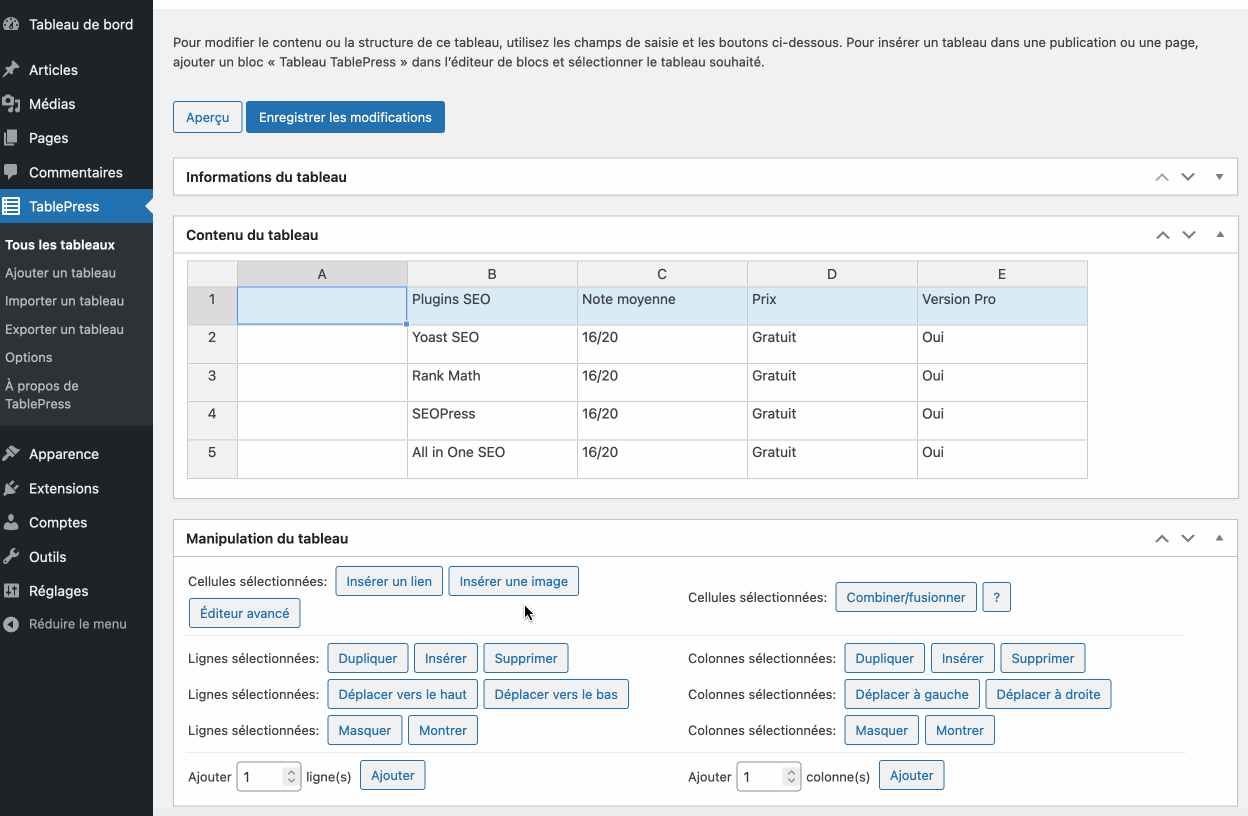Click the Aperçu button

point(207,117)
